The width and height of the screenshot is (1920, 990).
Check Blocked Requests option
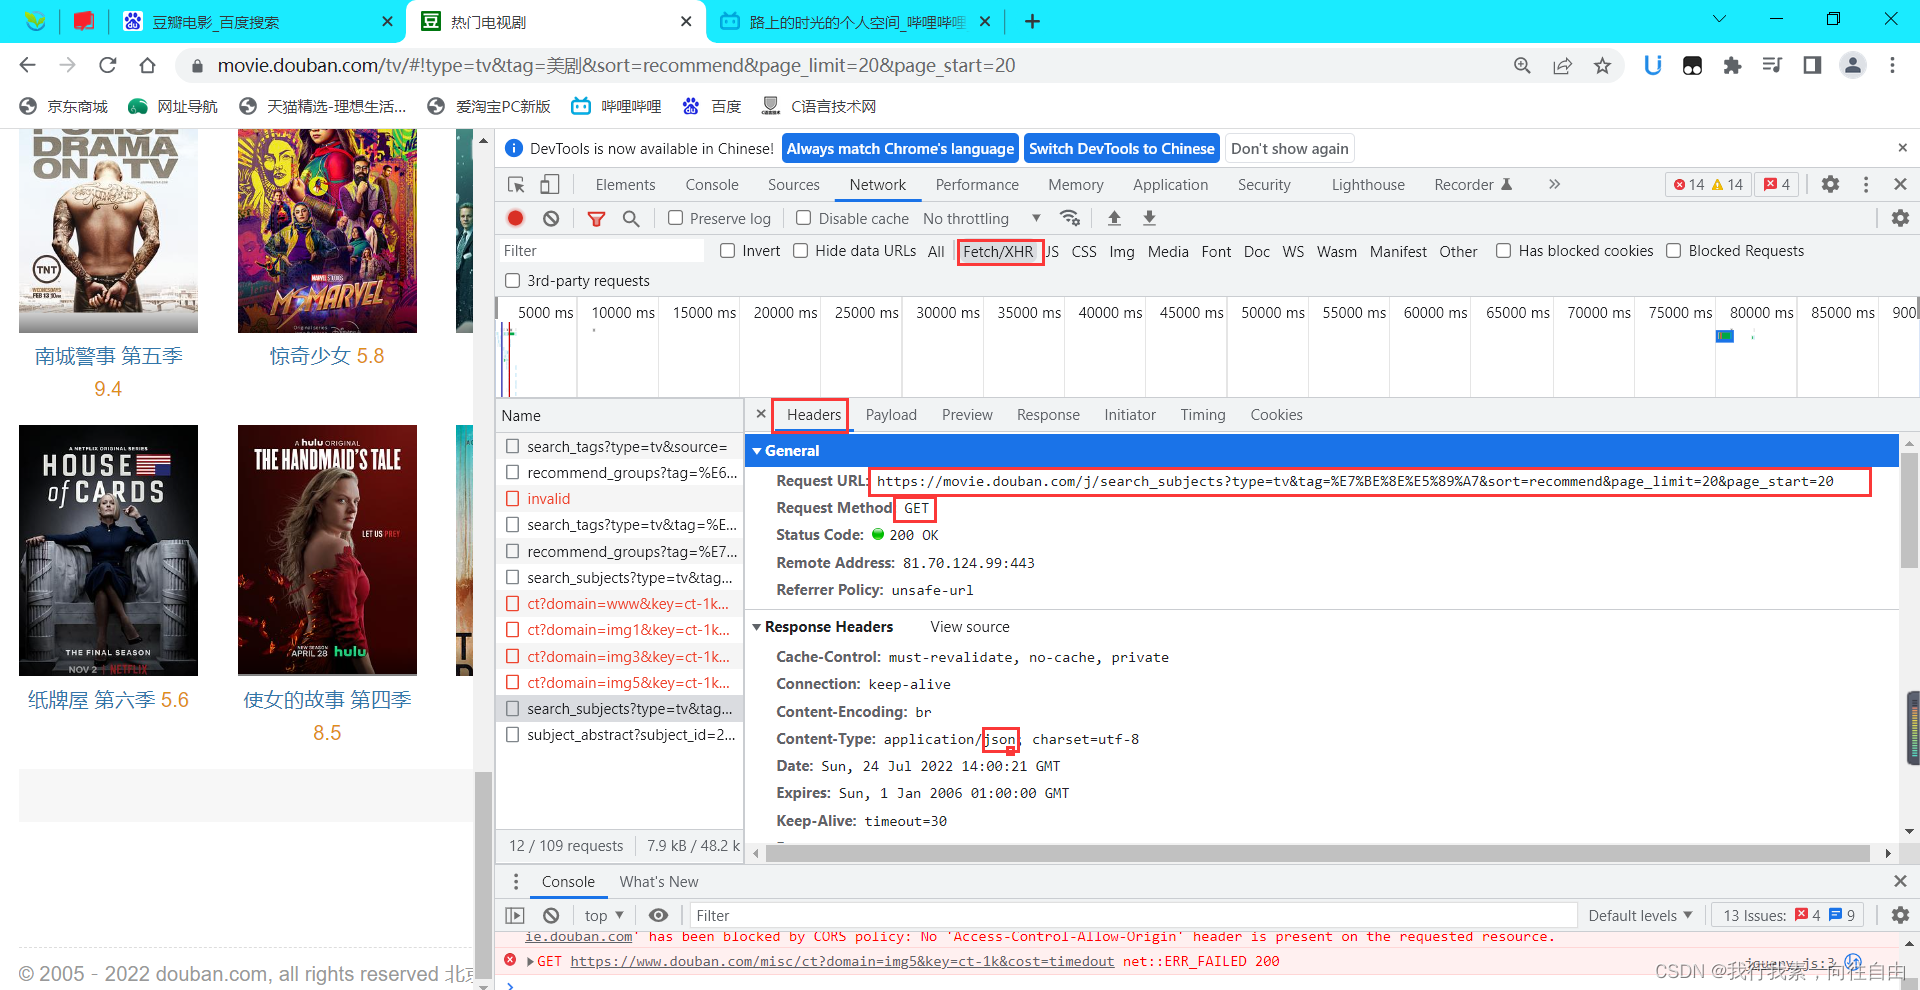click(1674, 251)
